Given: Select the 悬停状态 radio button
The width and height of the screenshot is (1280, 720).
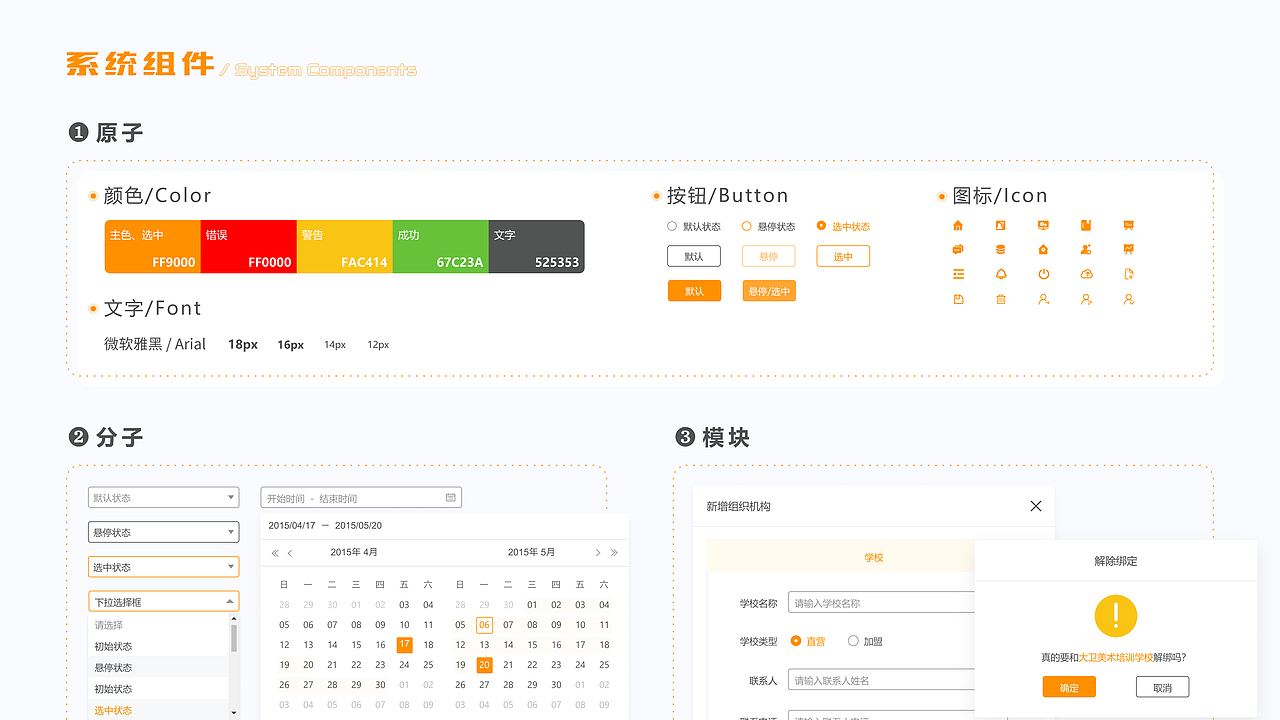Looking at the screenshot, I should point(746,226).
